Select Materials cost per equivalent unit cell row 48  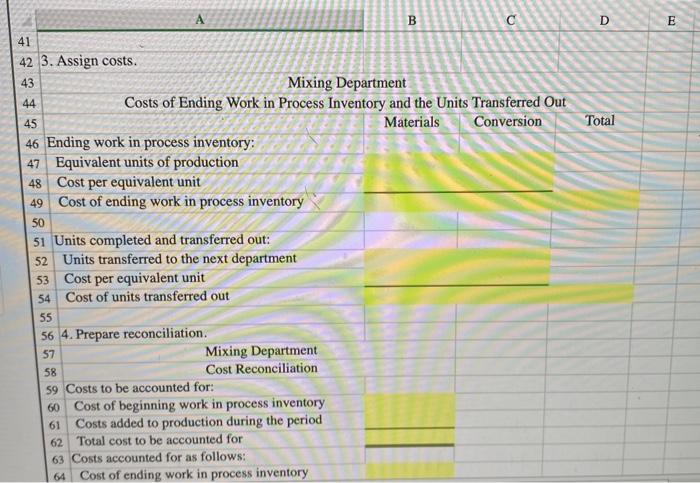point(411,182)
